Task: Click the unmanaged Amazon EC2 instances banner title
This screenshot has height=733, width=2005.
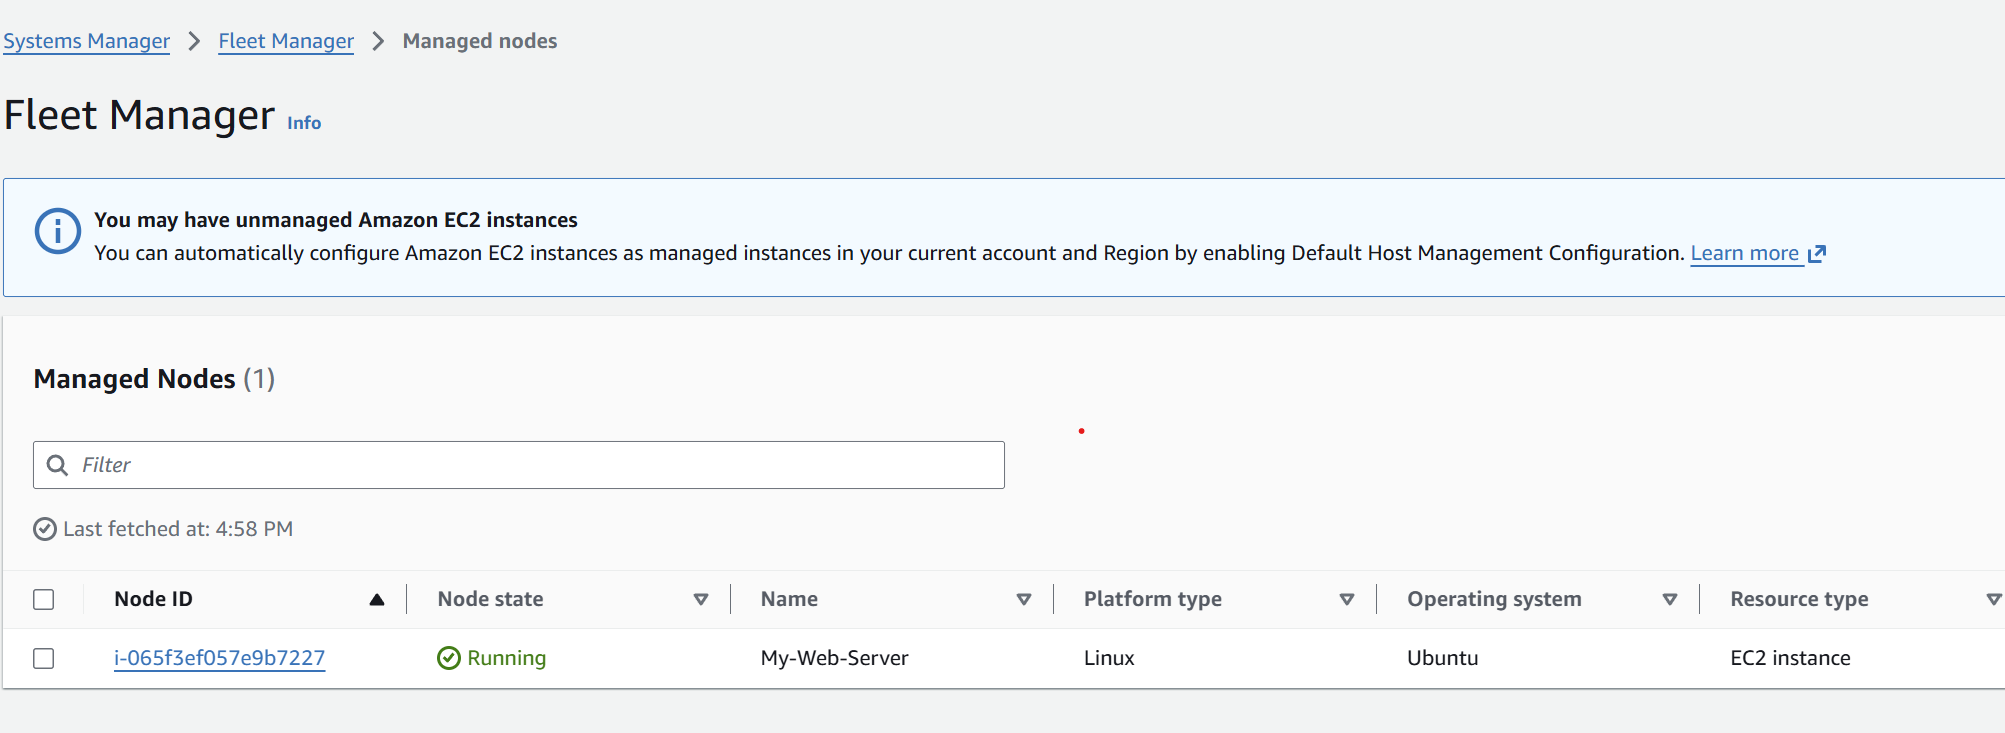Action: 336,220
